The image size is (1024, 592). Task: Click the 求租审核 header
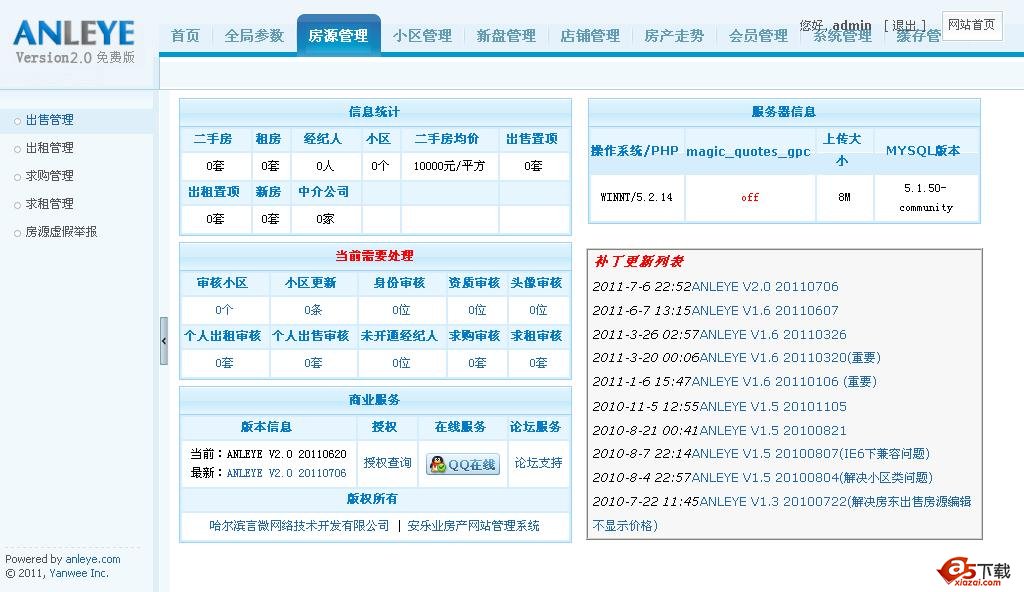(536, 336)
